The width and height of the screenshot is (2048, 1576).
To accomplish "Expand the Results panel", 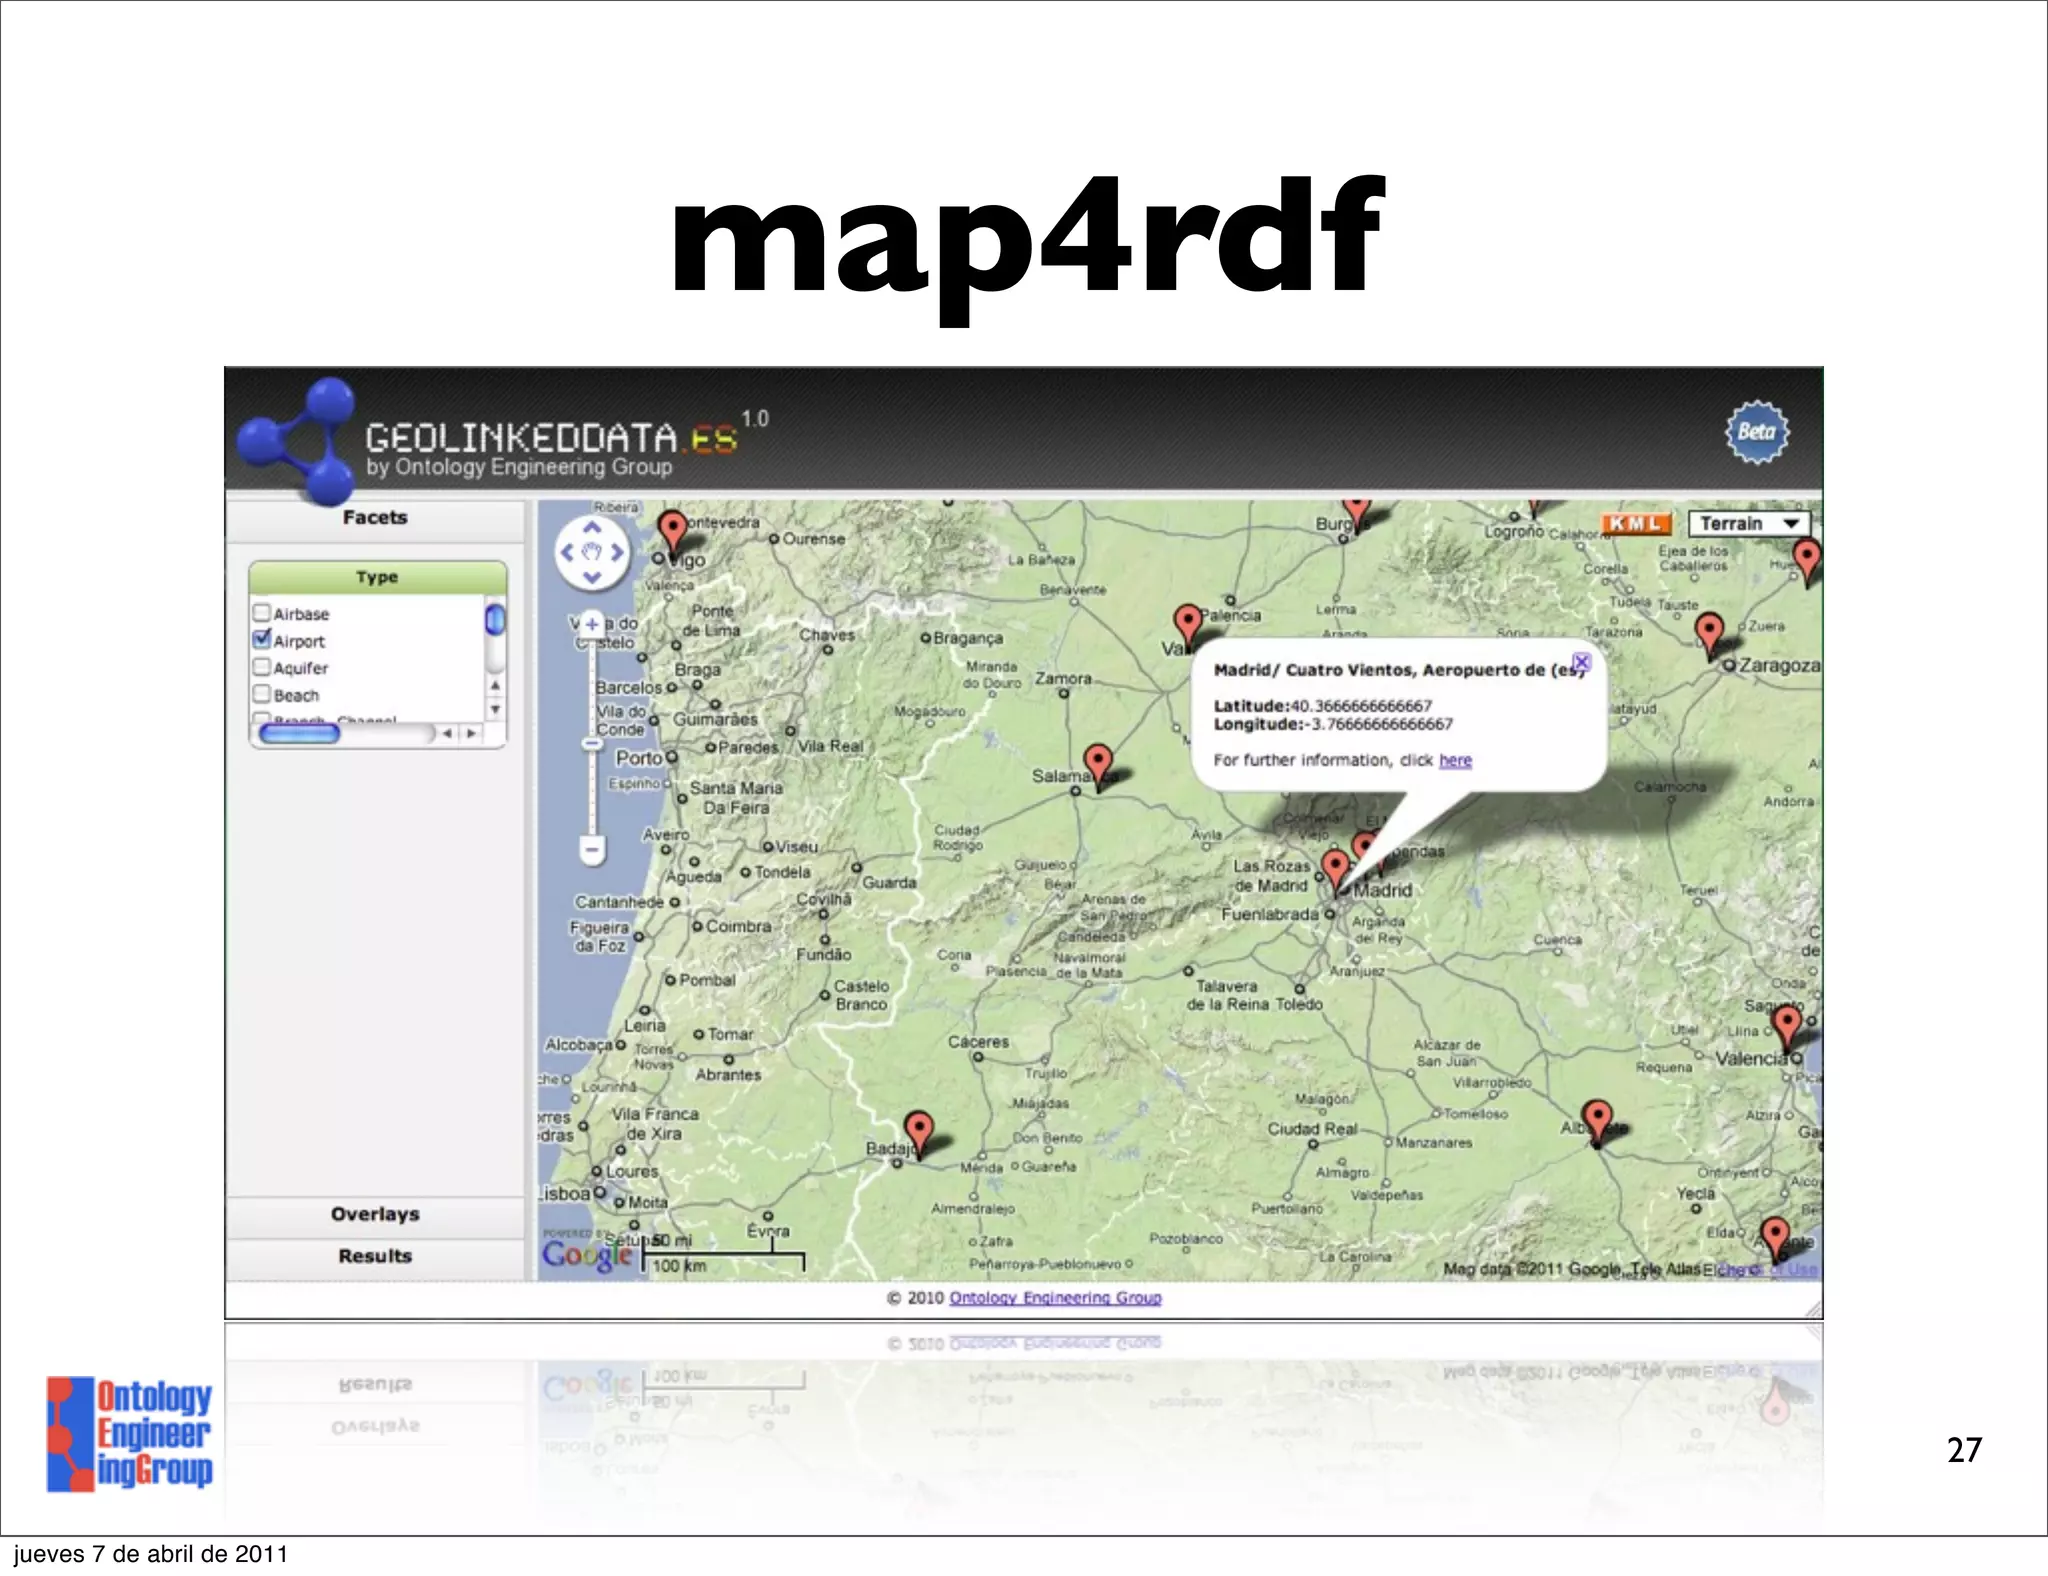I will click(x=375, y=1256).
